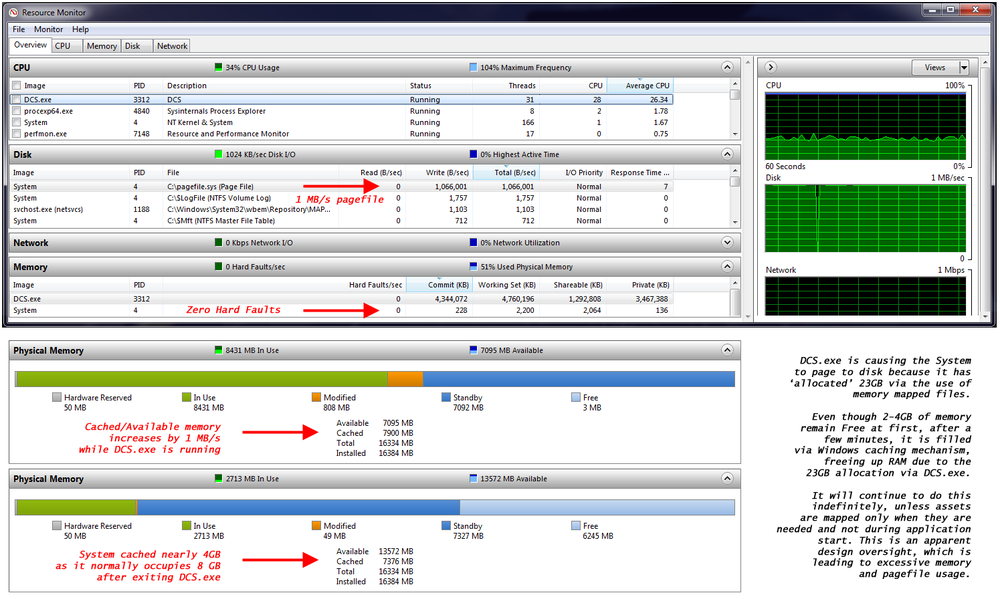Switch to the Network tab

[172, 46]
